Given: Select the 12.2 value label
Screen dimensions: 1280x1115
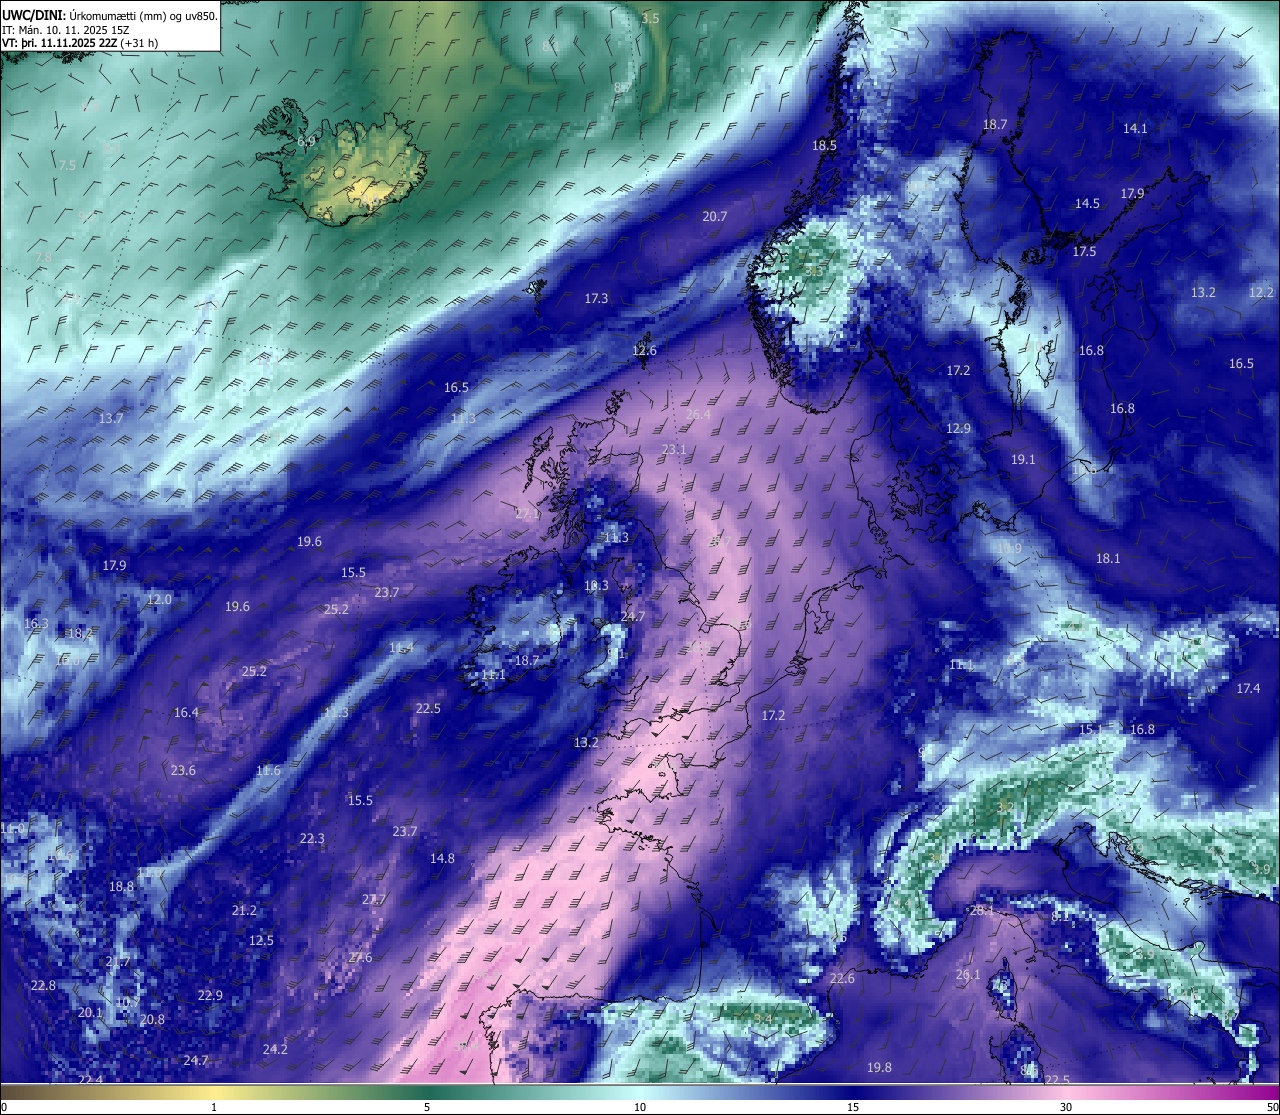Looking at the screenshot, I should coord(1261,292).
